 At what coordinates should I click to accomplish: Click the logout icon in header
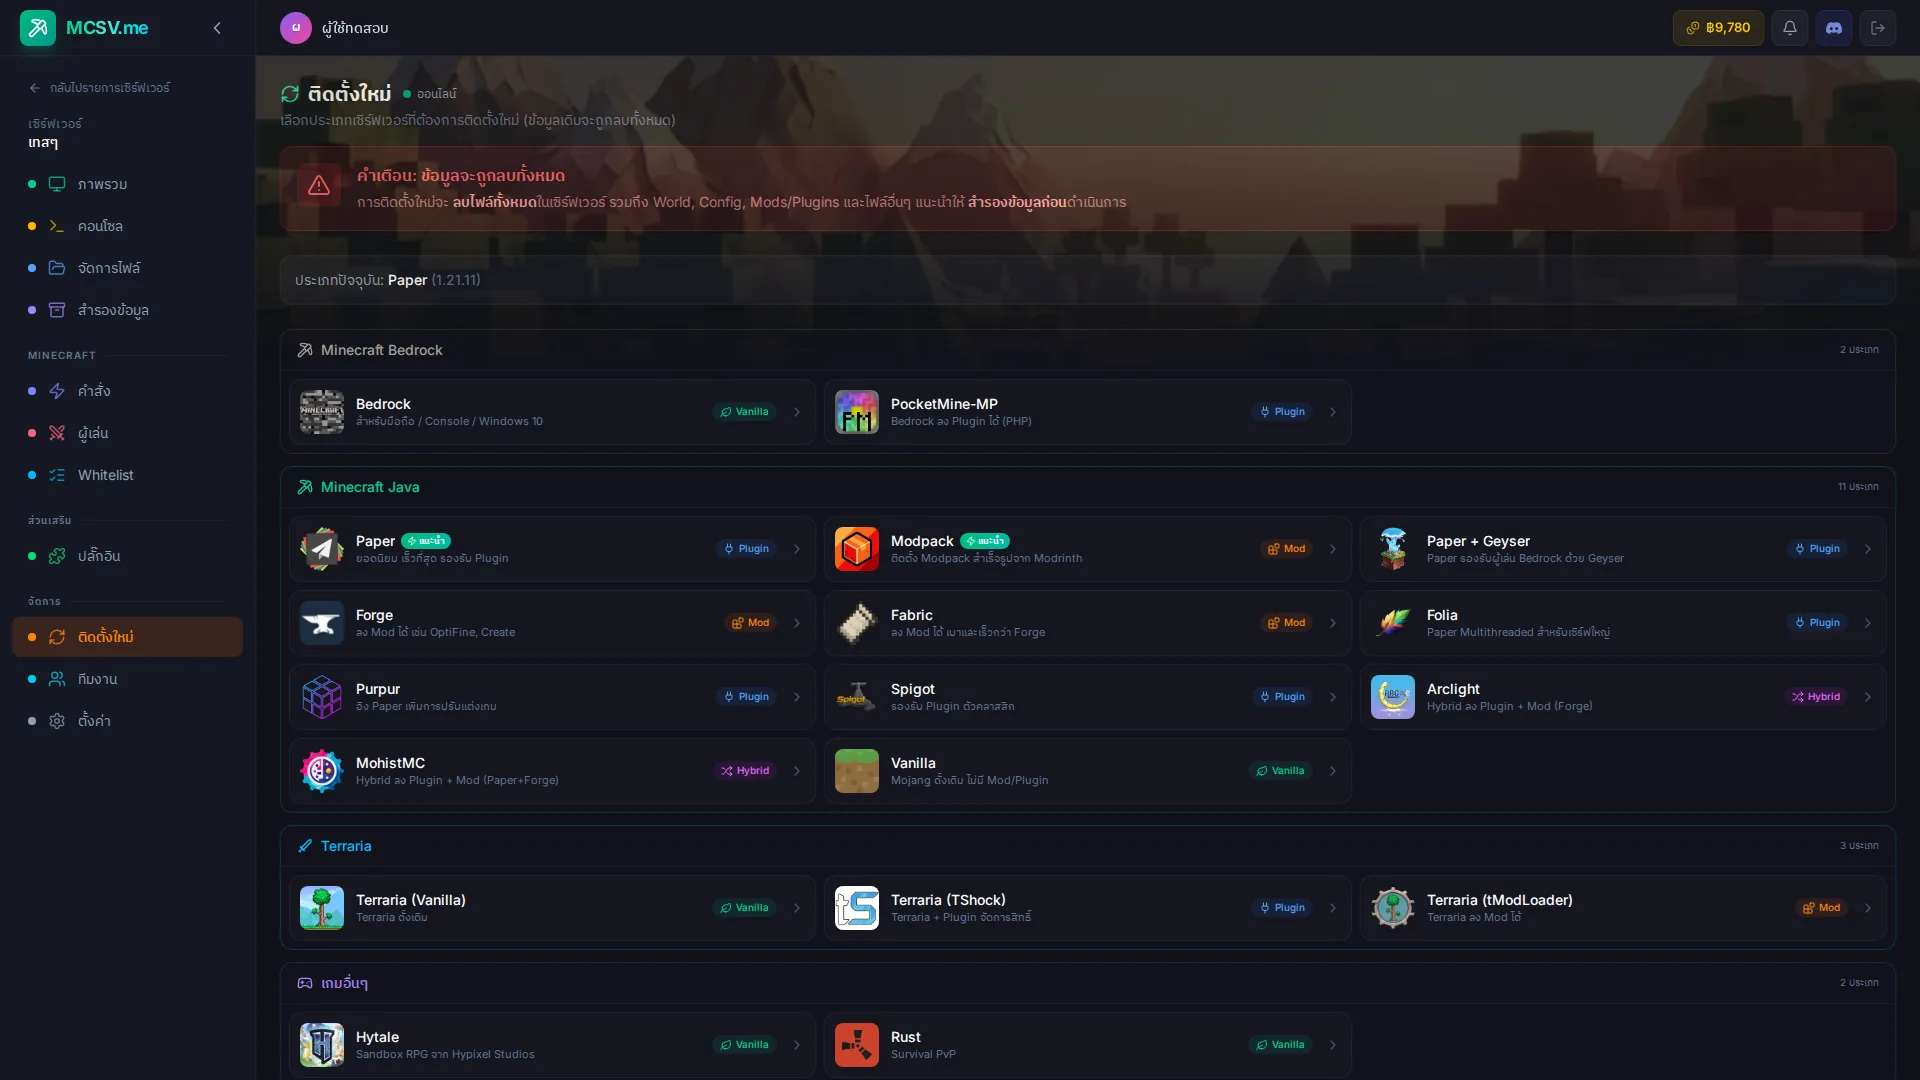tap(1877, 28)
